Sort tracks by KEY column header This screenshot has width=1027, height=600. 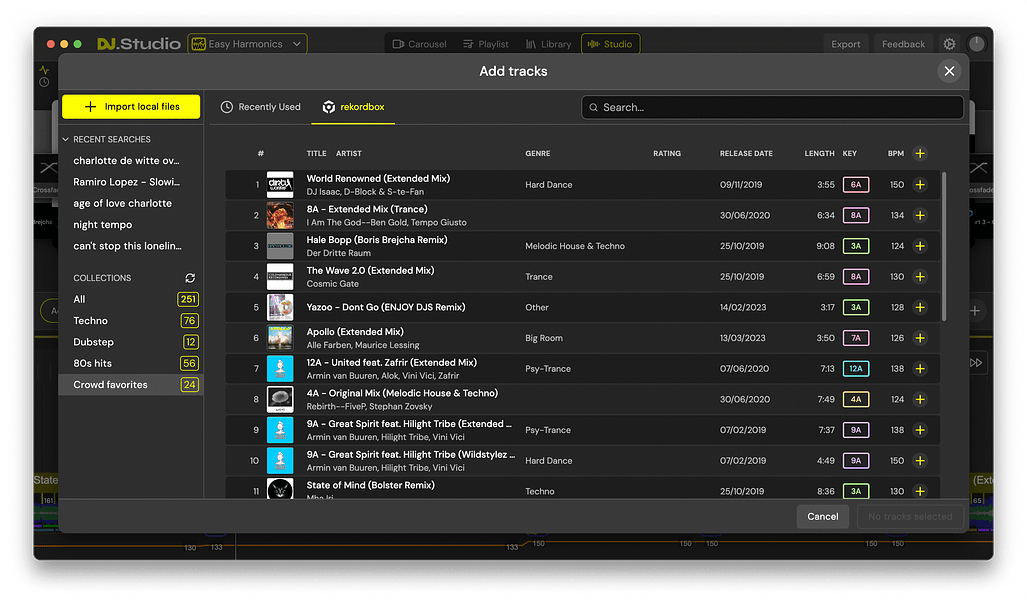[x=850, y=153]
